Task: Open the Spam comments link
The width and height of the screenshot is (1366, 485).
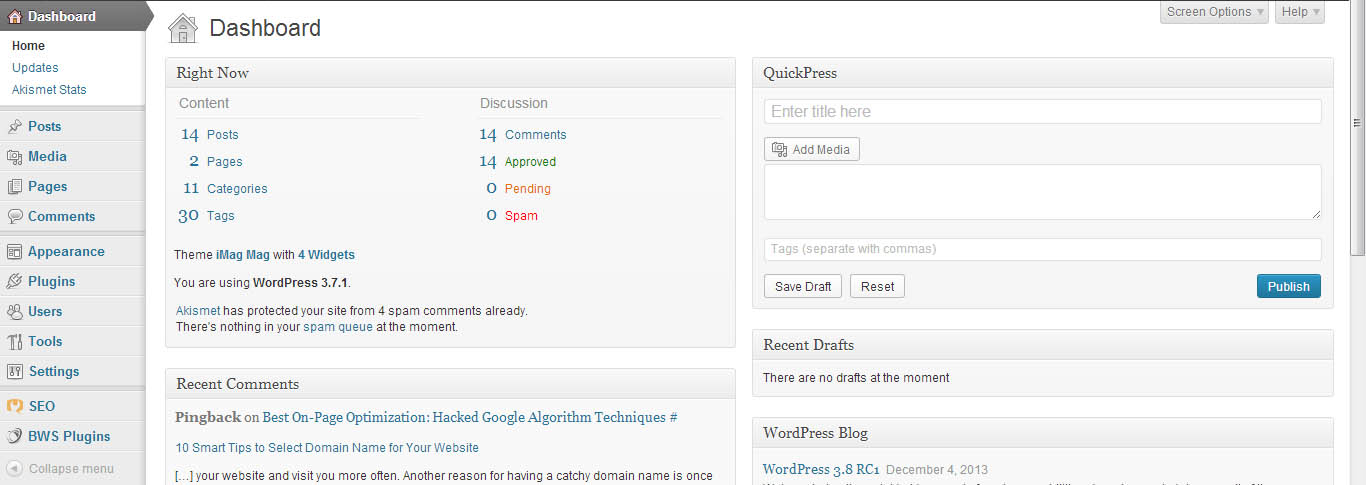Action: pyautogui.click(x=521, y=216)
